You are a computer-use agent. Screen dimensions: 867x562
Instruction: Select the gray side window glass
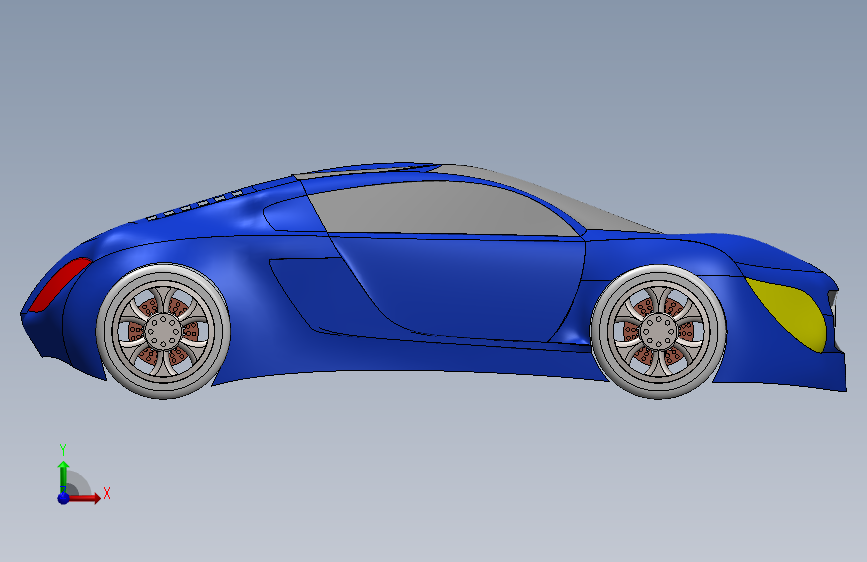pyautogui.click(x=442, y=209)
